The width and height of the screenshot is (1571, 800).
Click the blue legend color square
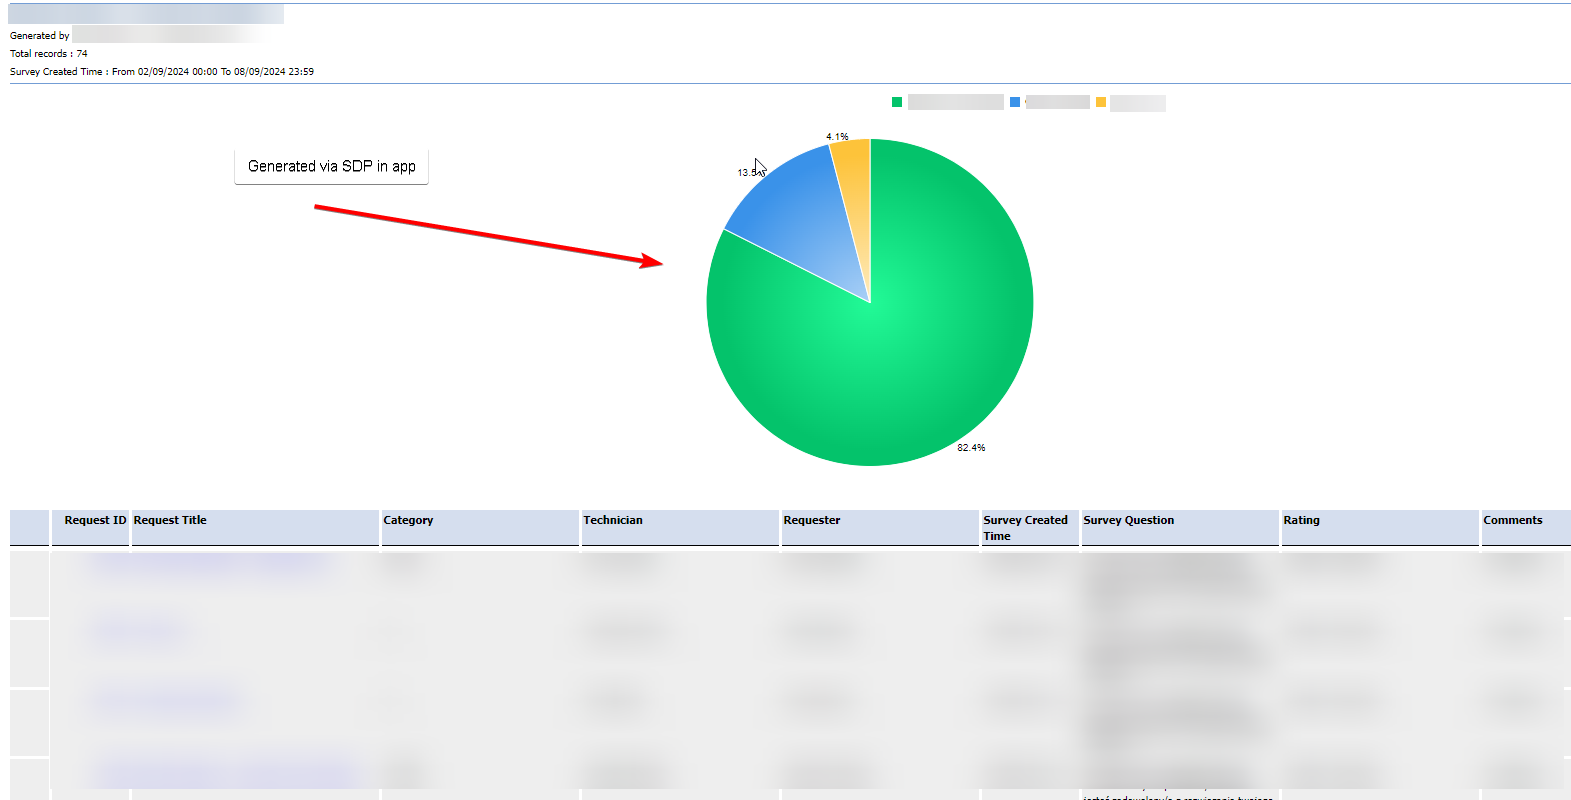[x=1015, y=102]
